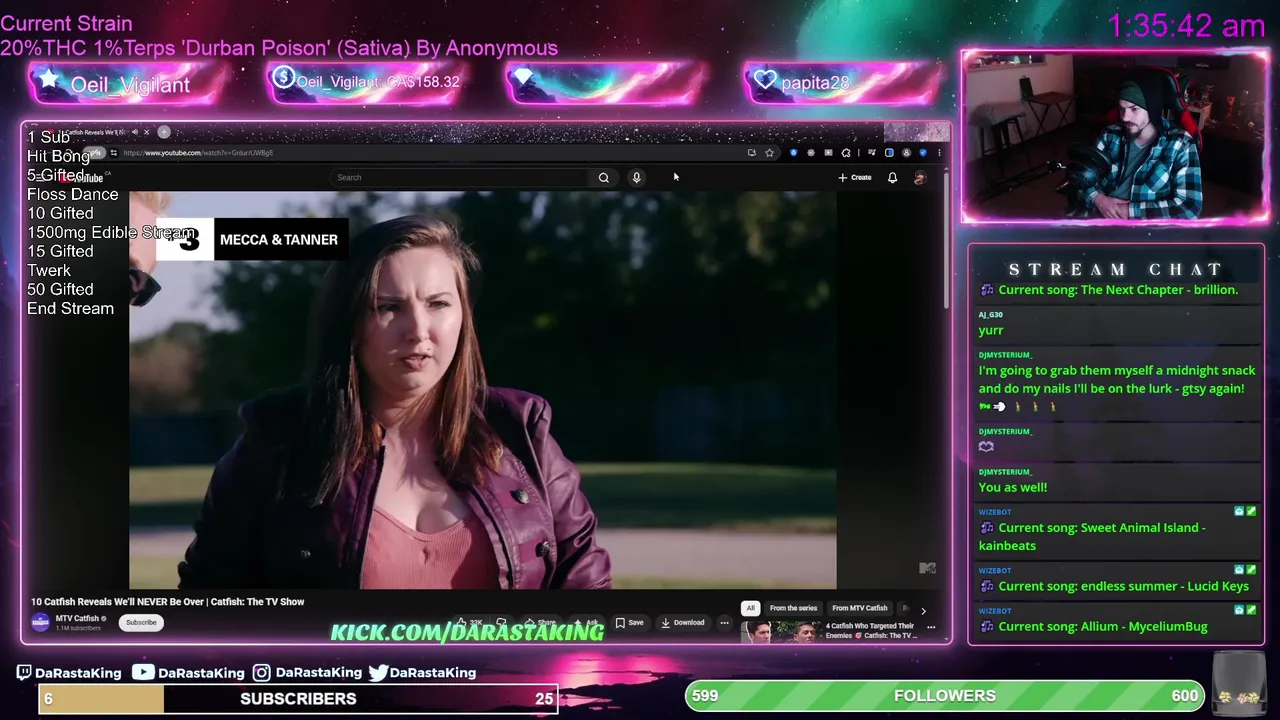The height and width of the screenshot is (720, 1280).
Task: Open the browser Extensions puzzle icon
Action: pyautogui.click(x=846, y=153)
